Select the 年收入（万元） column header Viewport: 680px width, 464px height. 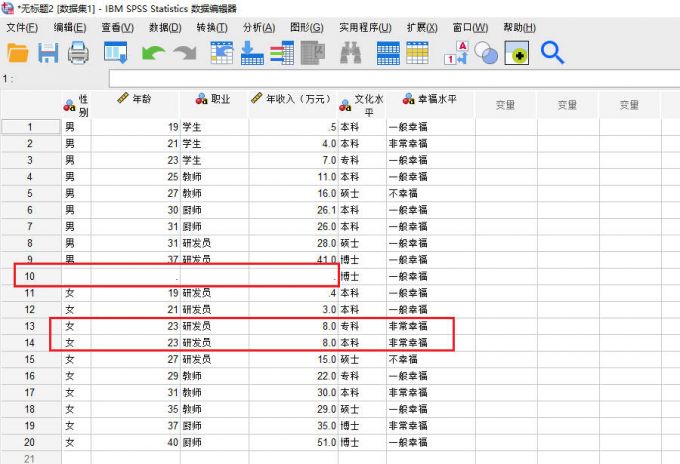(294, 105)
